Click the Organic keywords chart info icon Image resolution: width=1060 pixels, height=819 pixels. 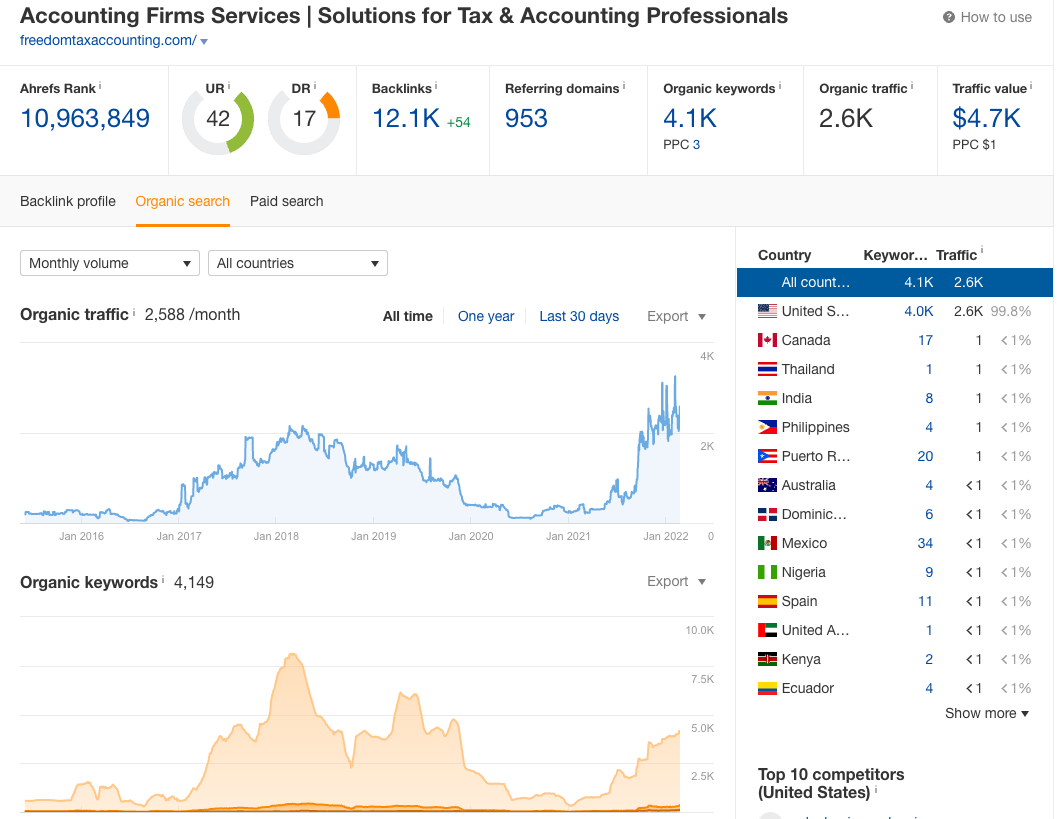tap(163, 580)
